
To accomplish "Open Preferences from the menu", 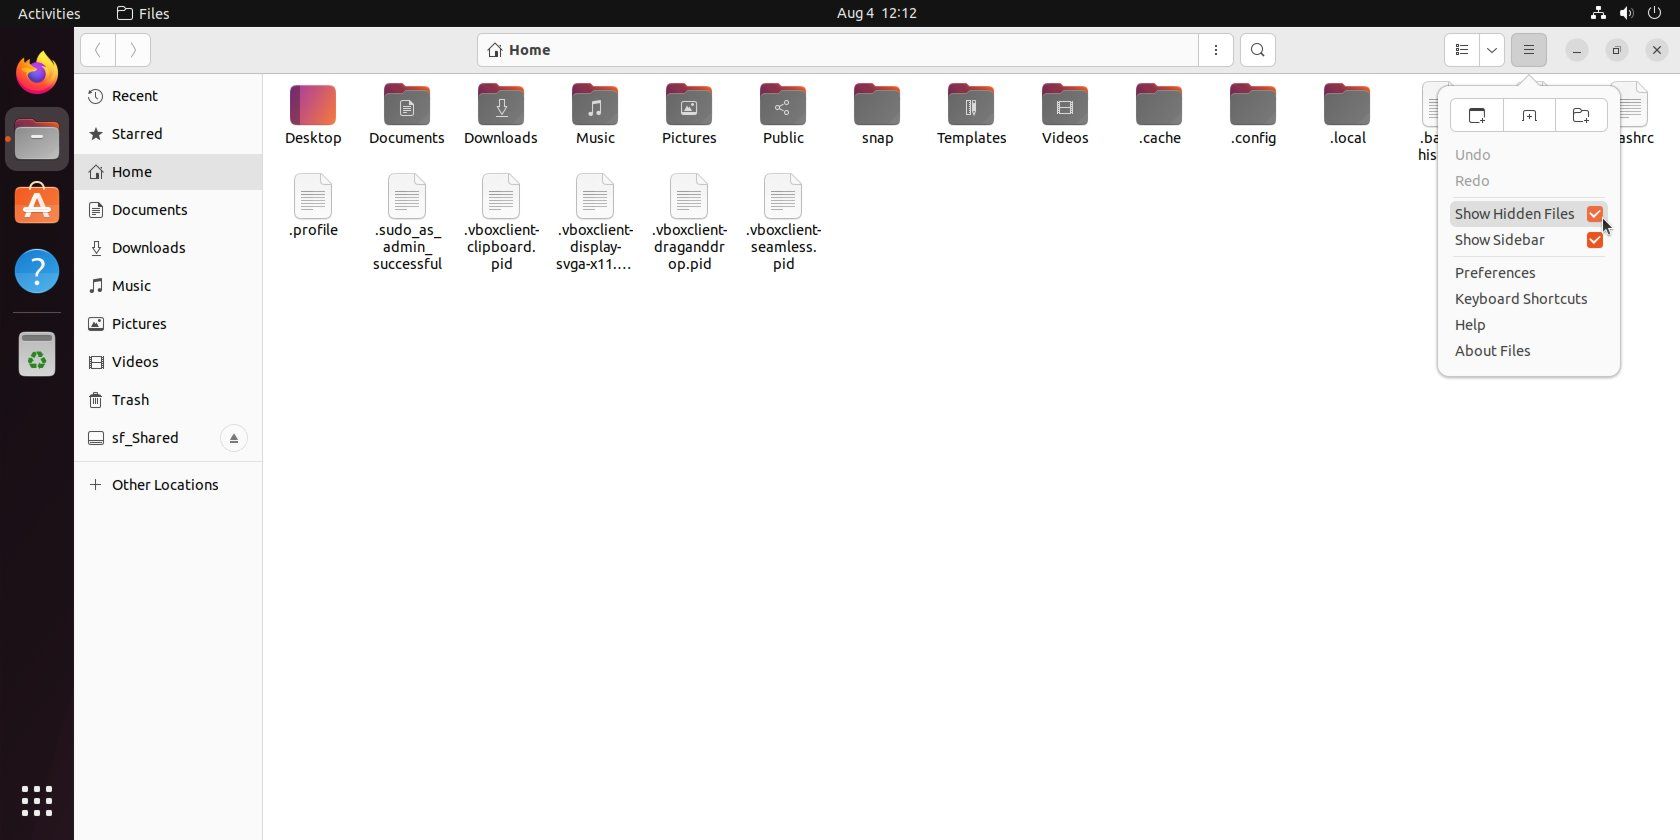I will pyautogui.click(x=1529, y=273).
